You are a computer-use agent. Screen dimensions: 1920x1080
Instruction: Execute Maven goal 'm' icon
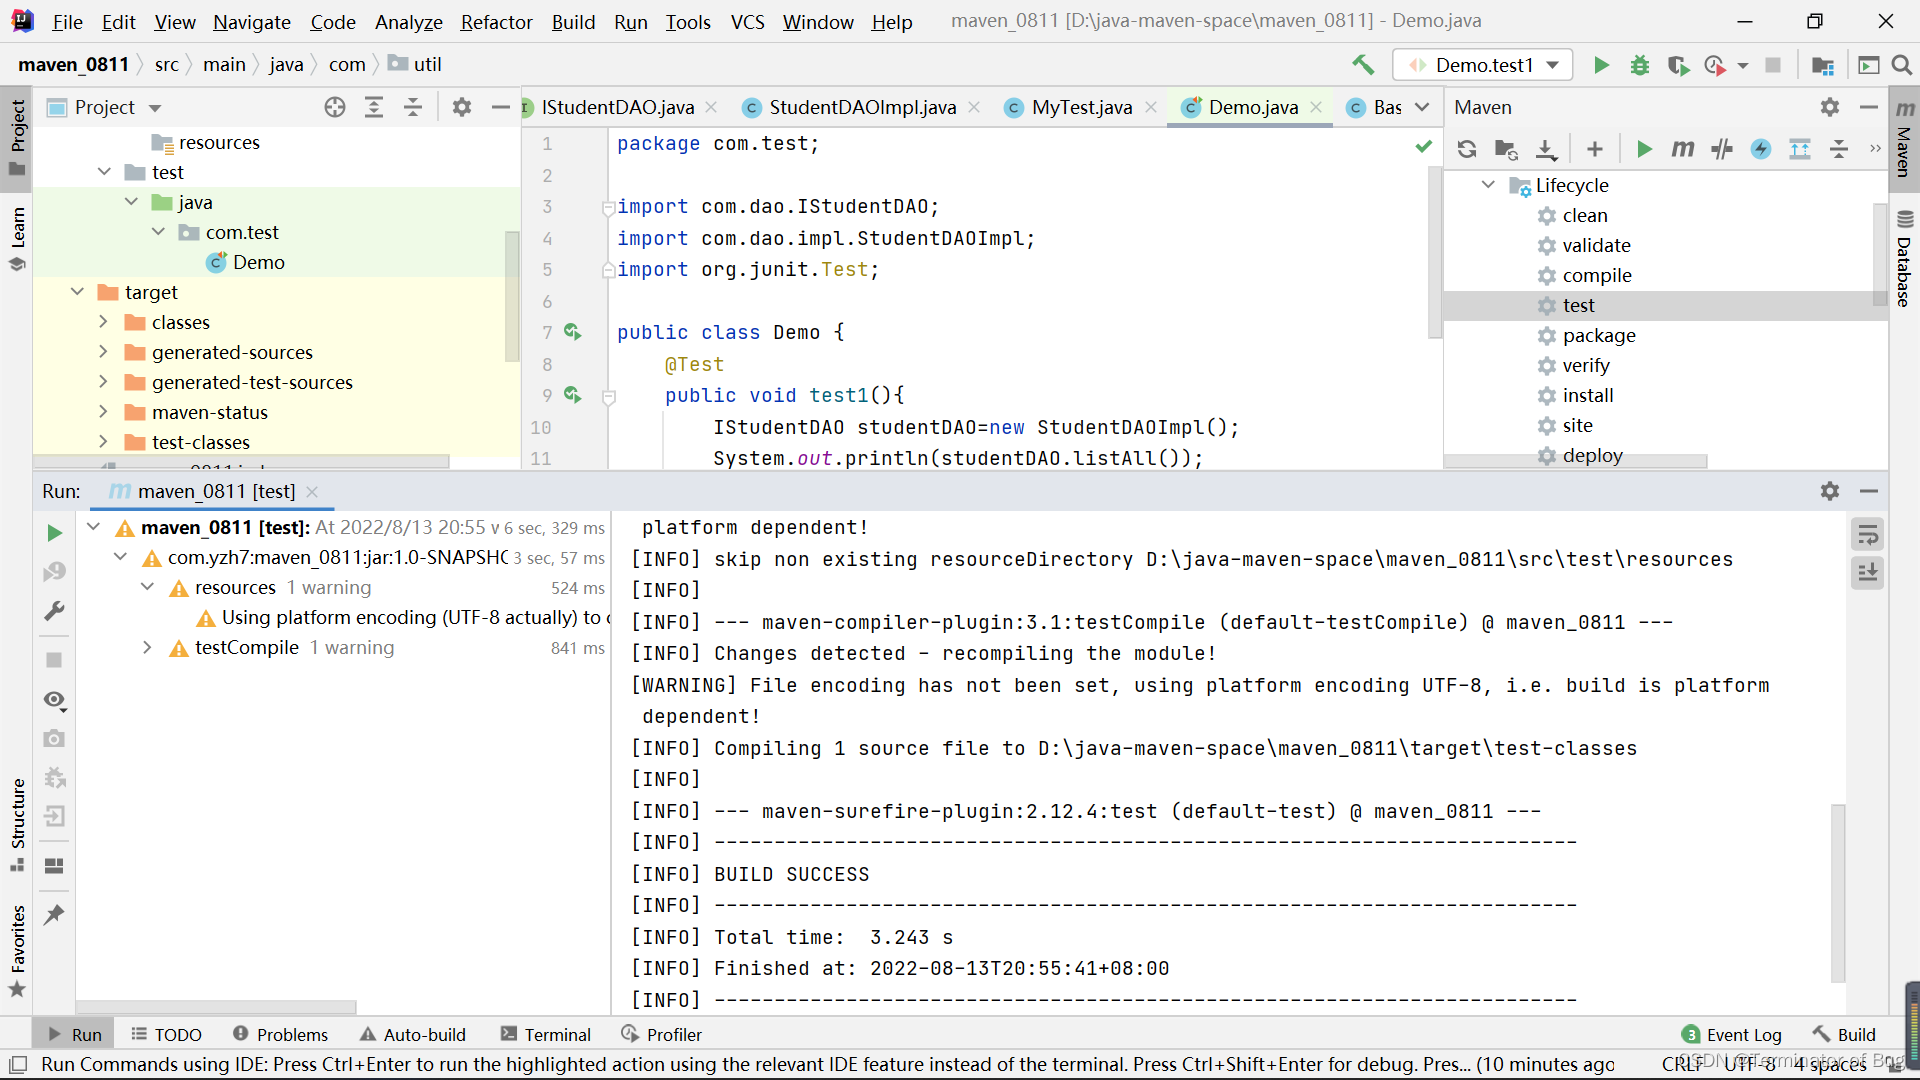pos(1683,149)
